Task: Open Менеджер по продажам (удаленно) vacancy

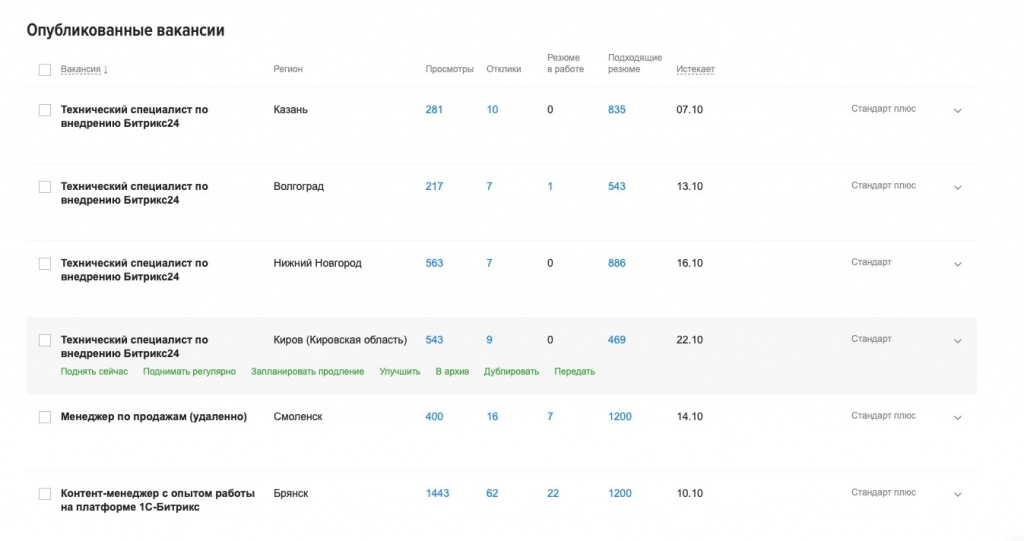Action: [x=153, y=417]
